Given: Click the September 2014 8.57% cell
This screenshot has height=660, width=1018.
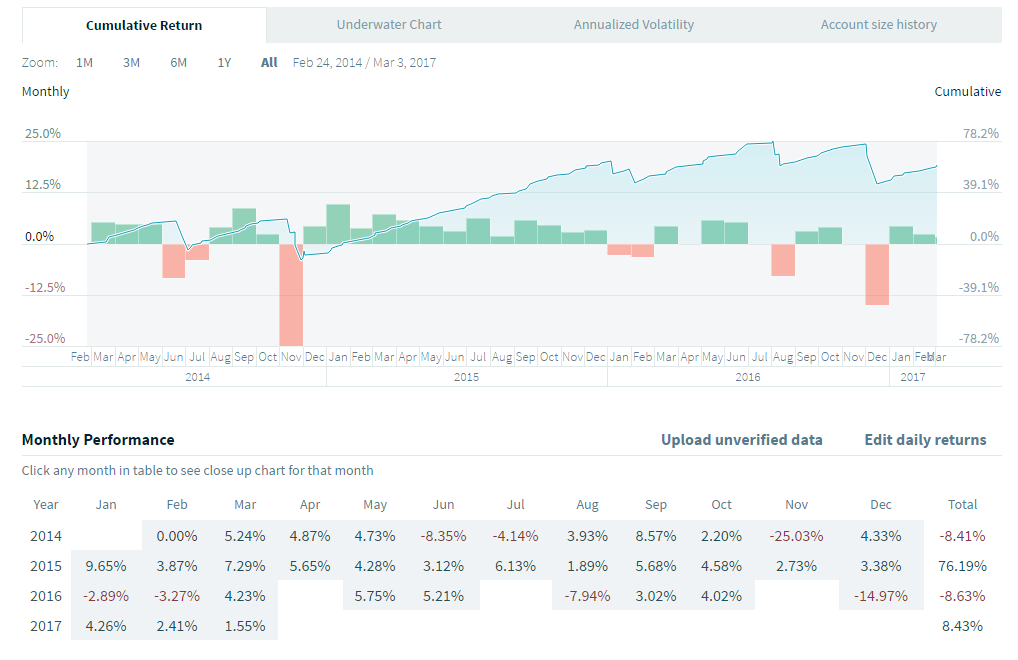Looking at the screenshot, I should click(x=657, y=535).
